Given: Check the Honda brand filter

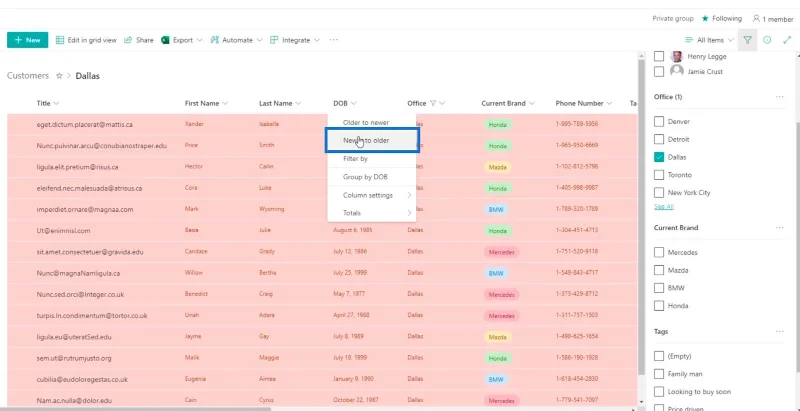Looking at the screenshot, I should (659, 306).
